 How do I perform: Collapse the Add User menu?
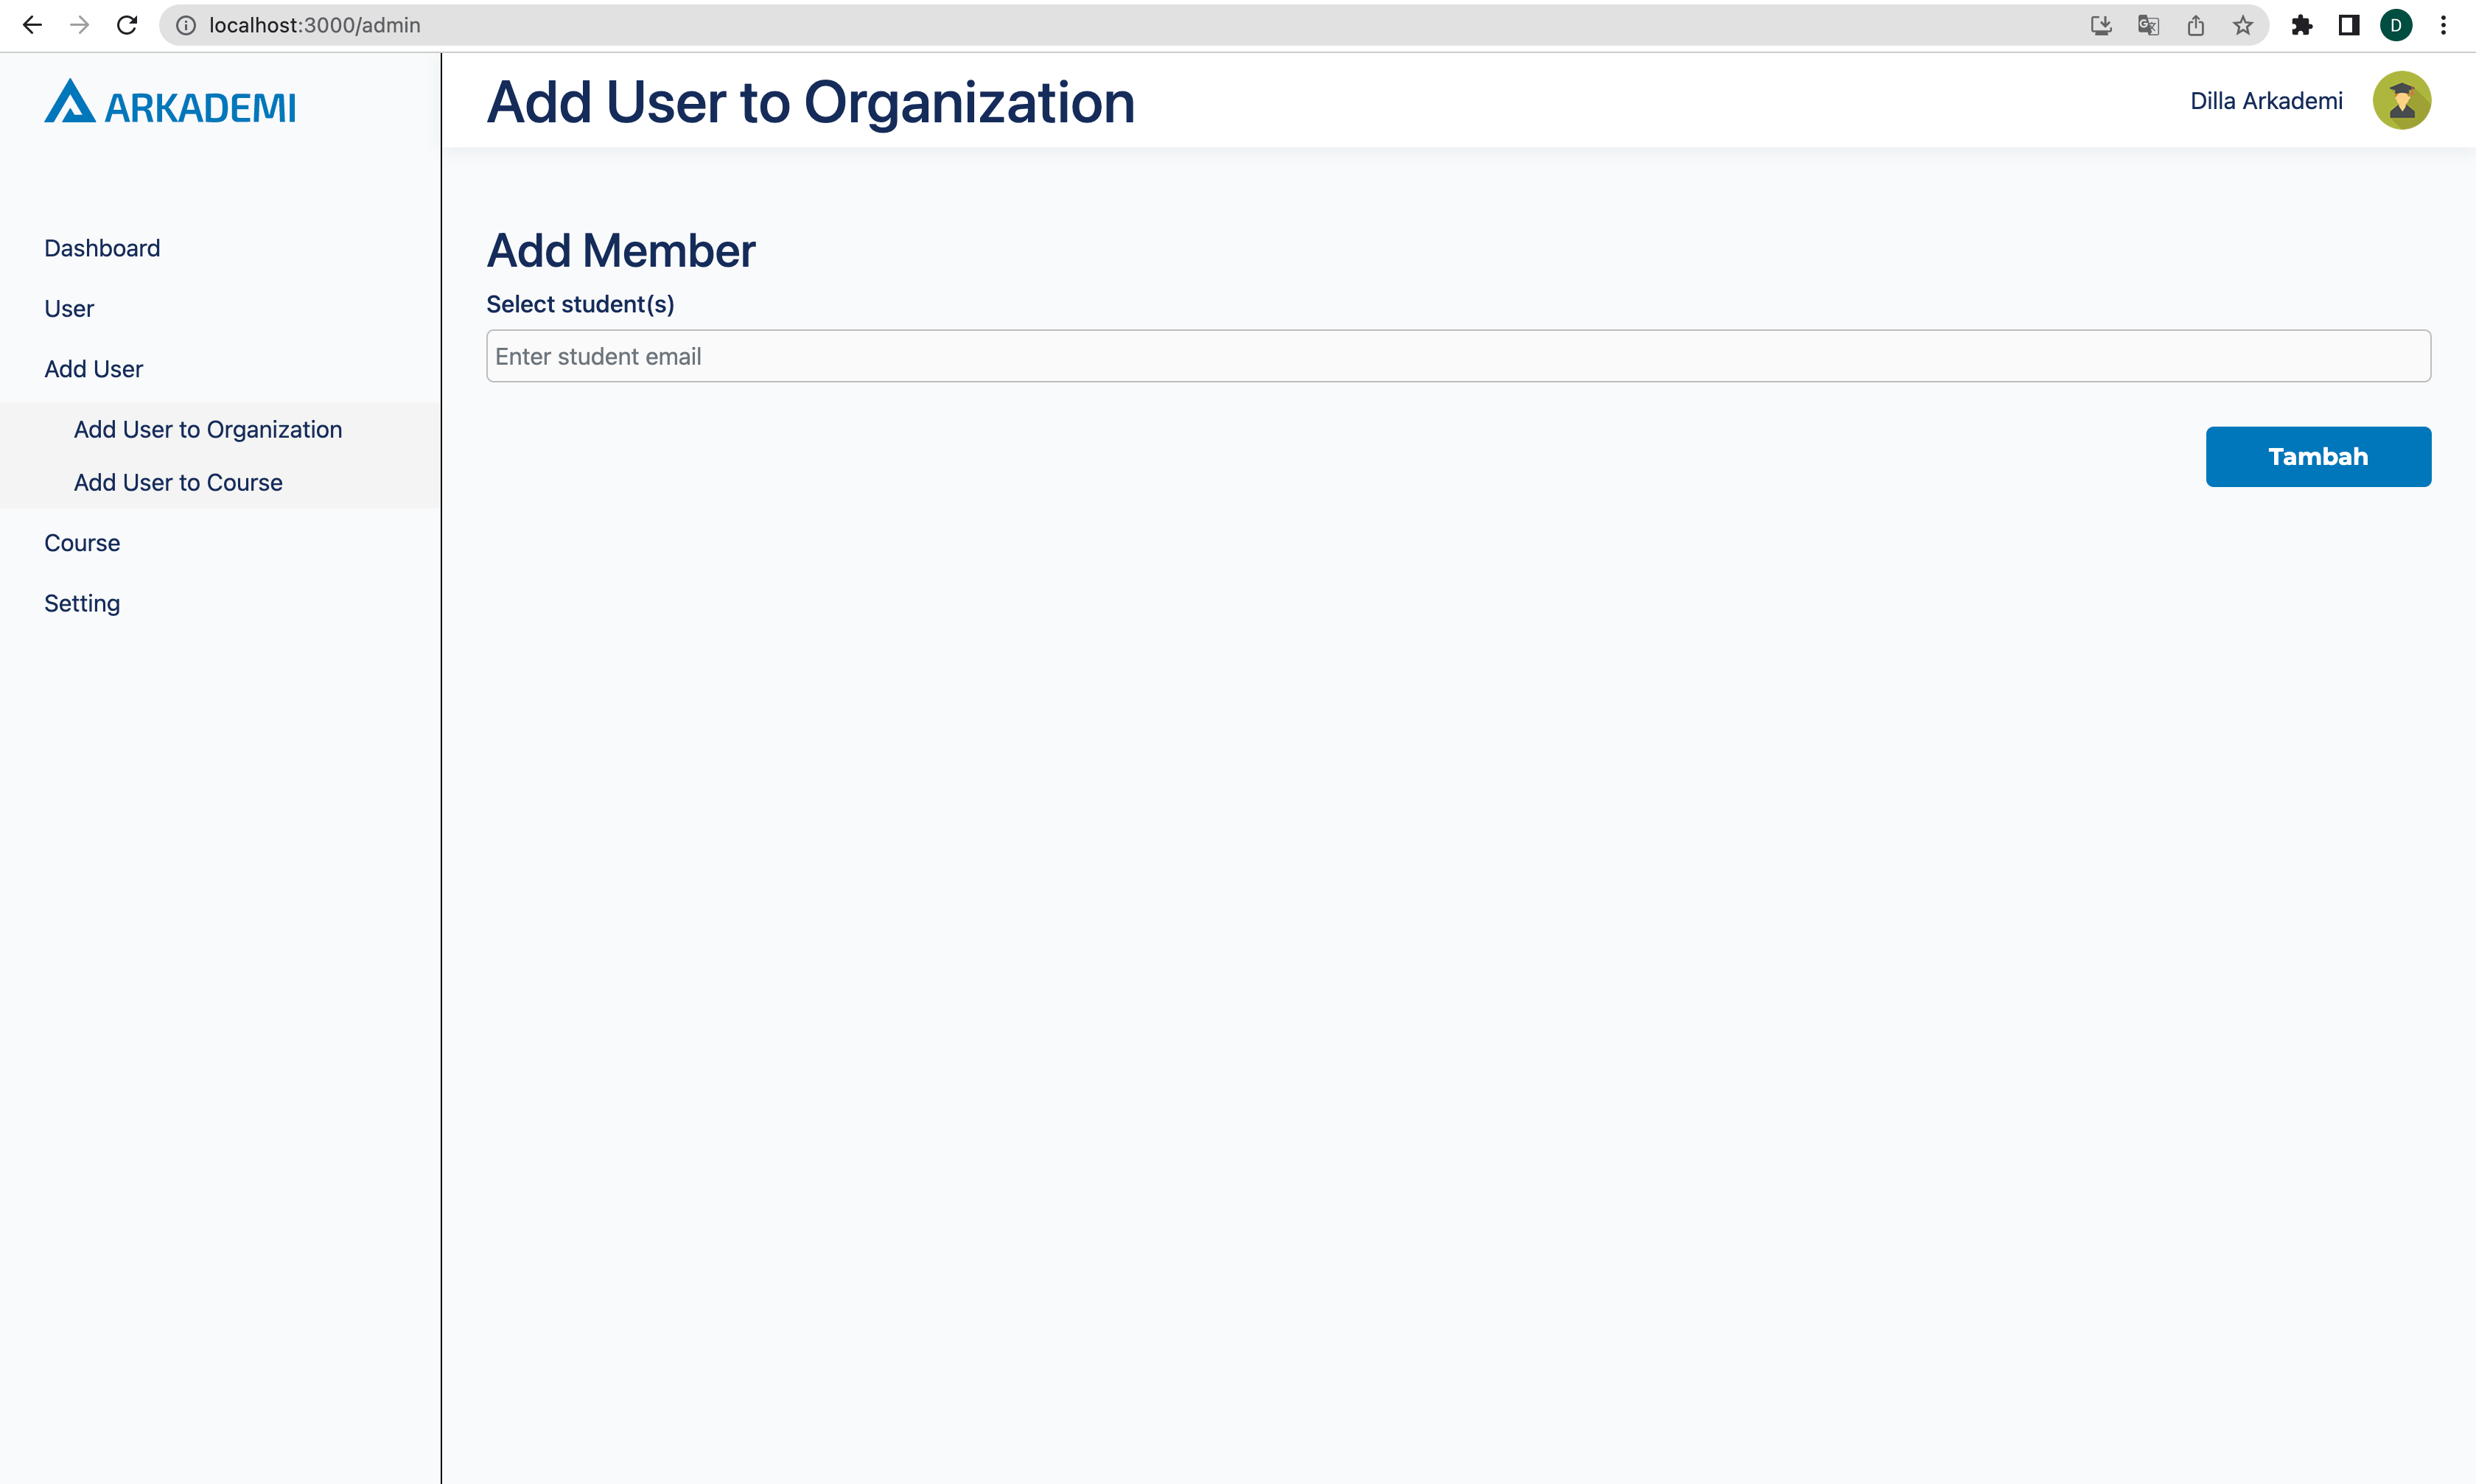(x=94, y=369)
